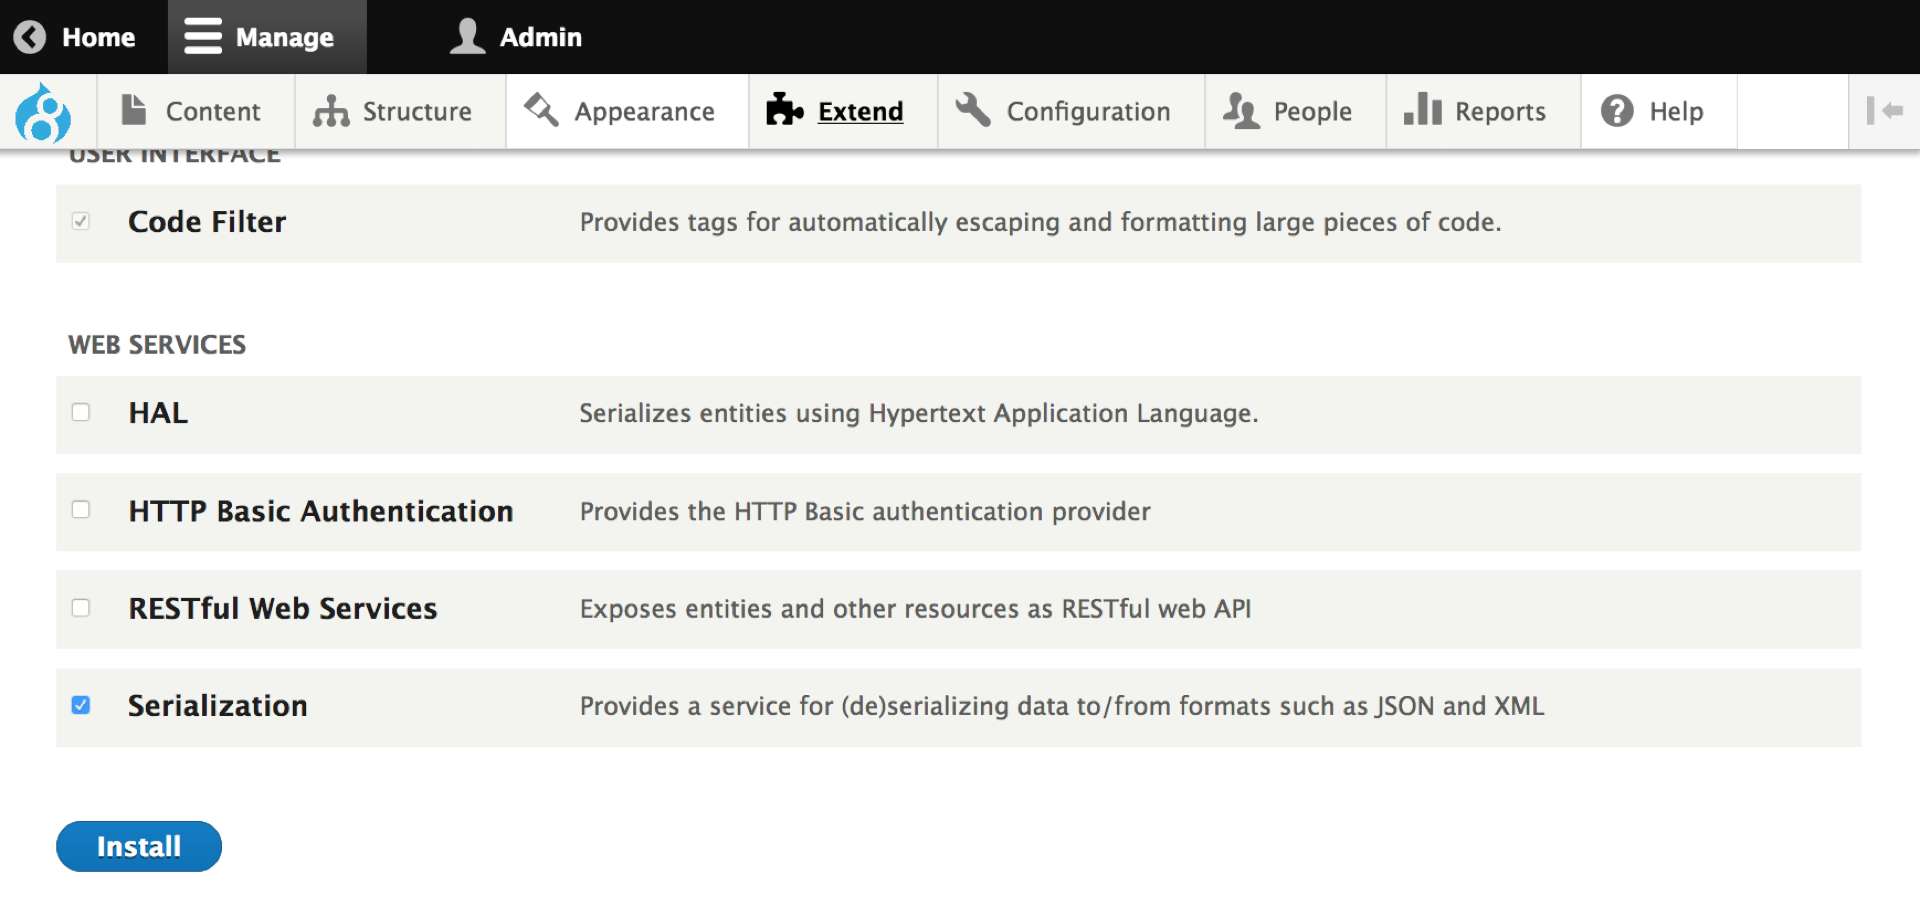Open the Drupal logo home icon
The width and height of the screenshot is (1920, 916).
point(47,111)
